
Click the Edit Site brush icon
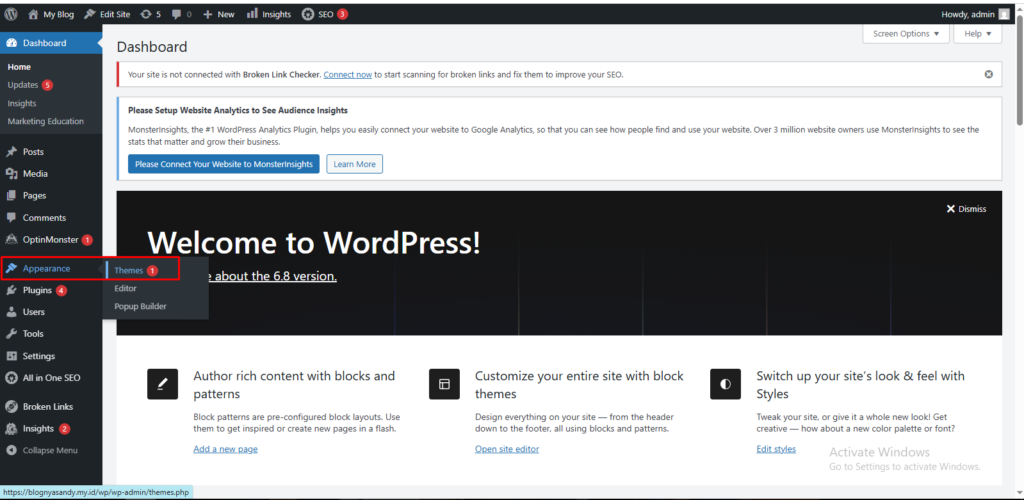[90, 14]
